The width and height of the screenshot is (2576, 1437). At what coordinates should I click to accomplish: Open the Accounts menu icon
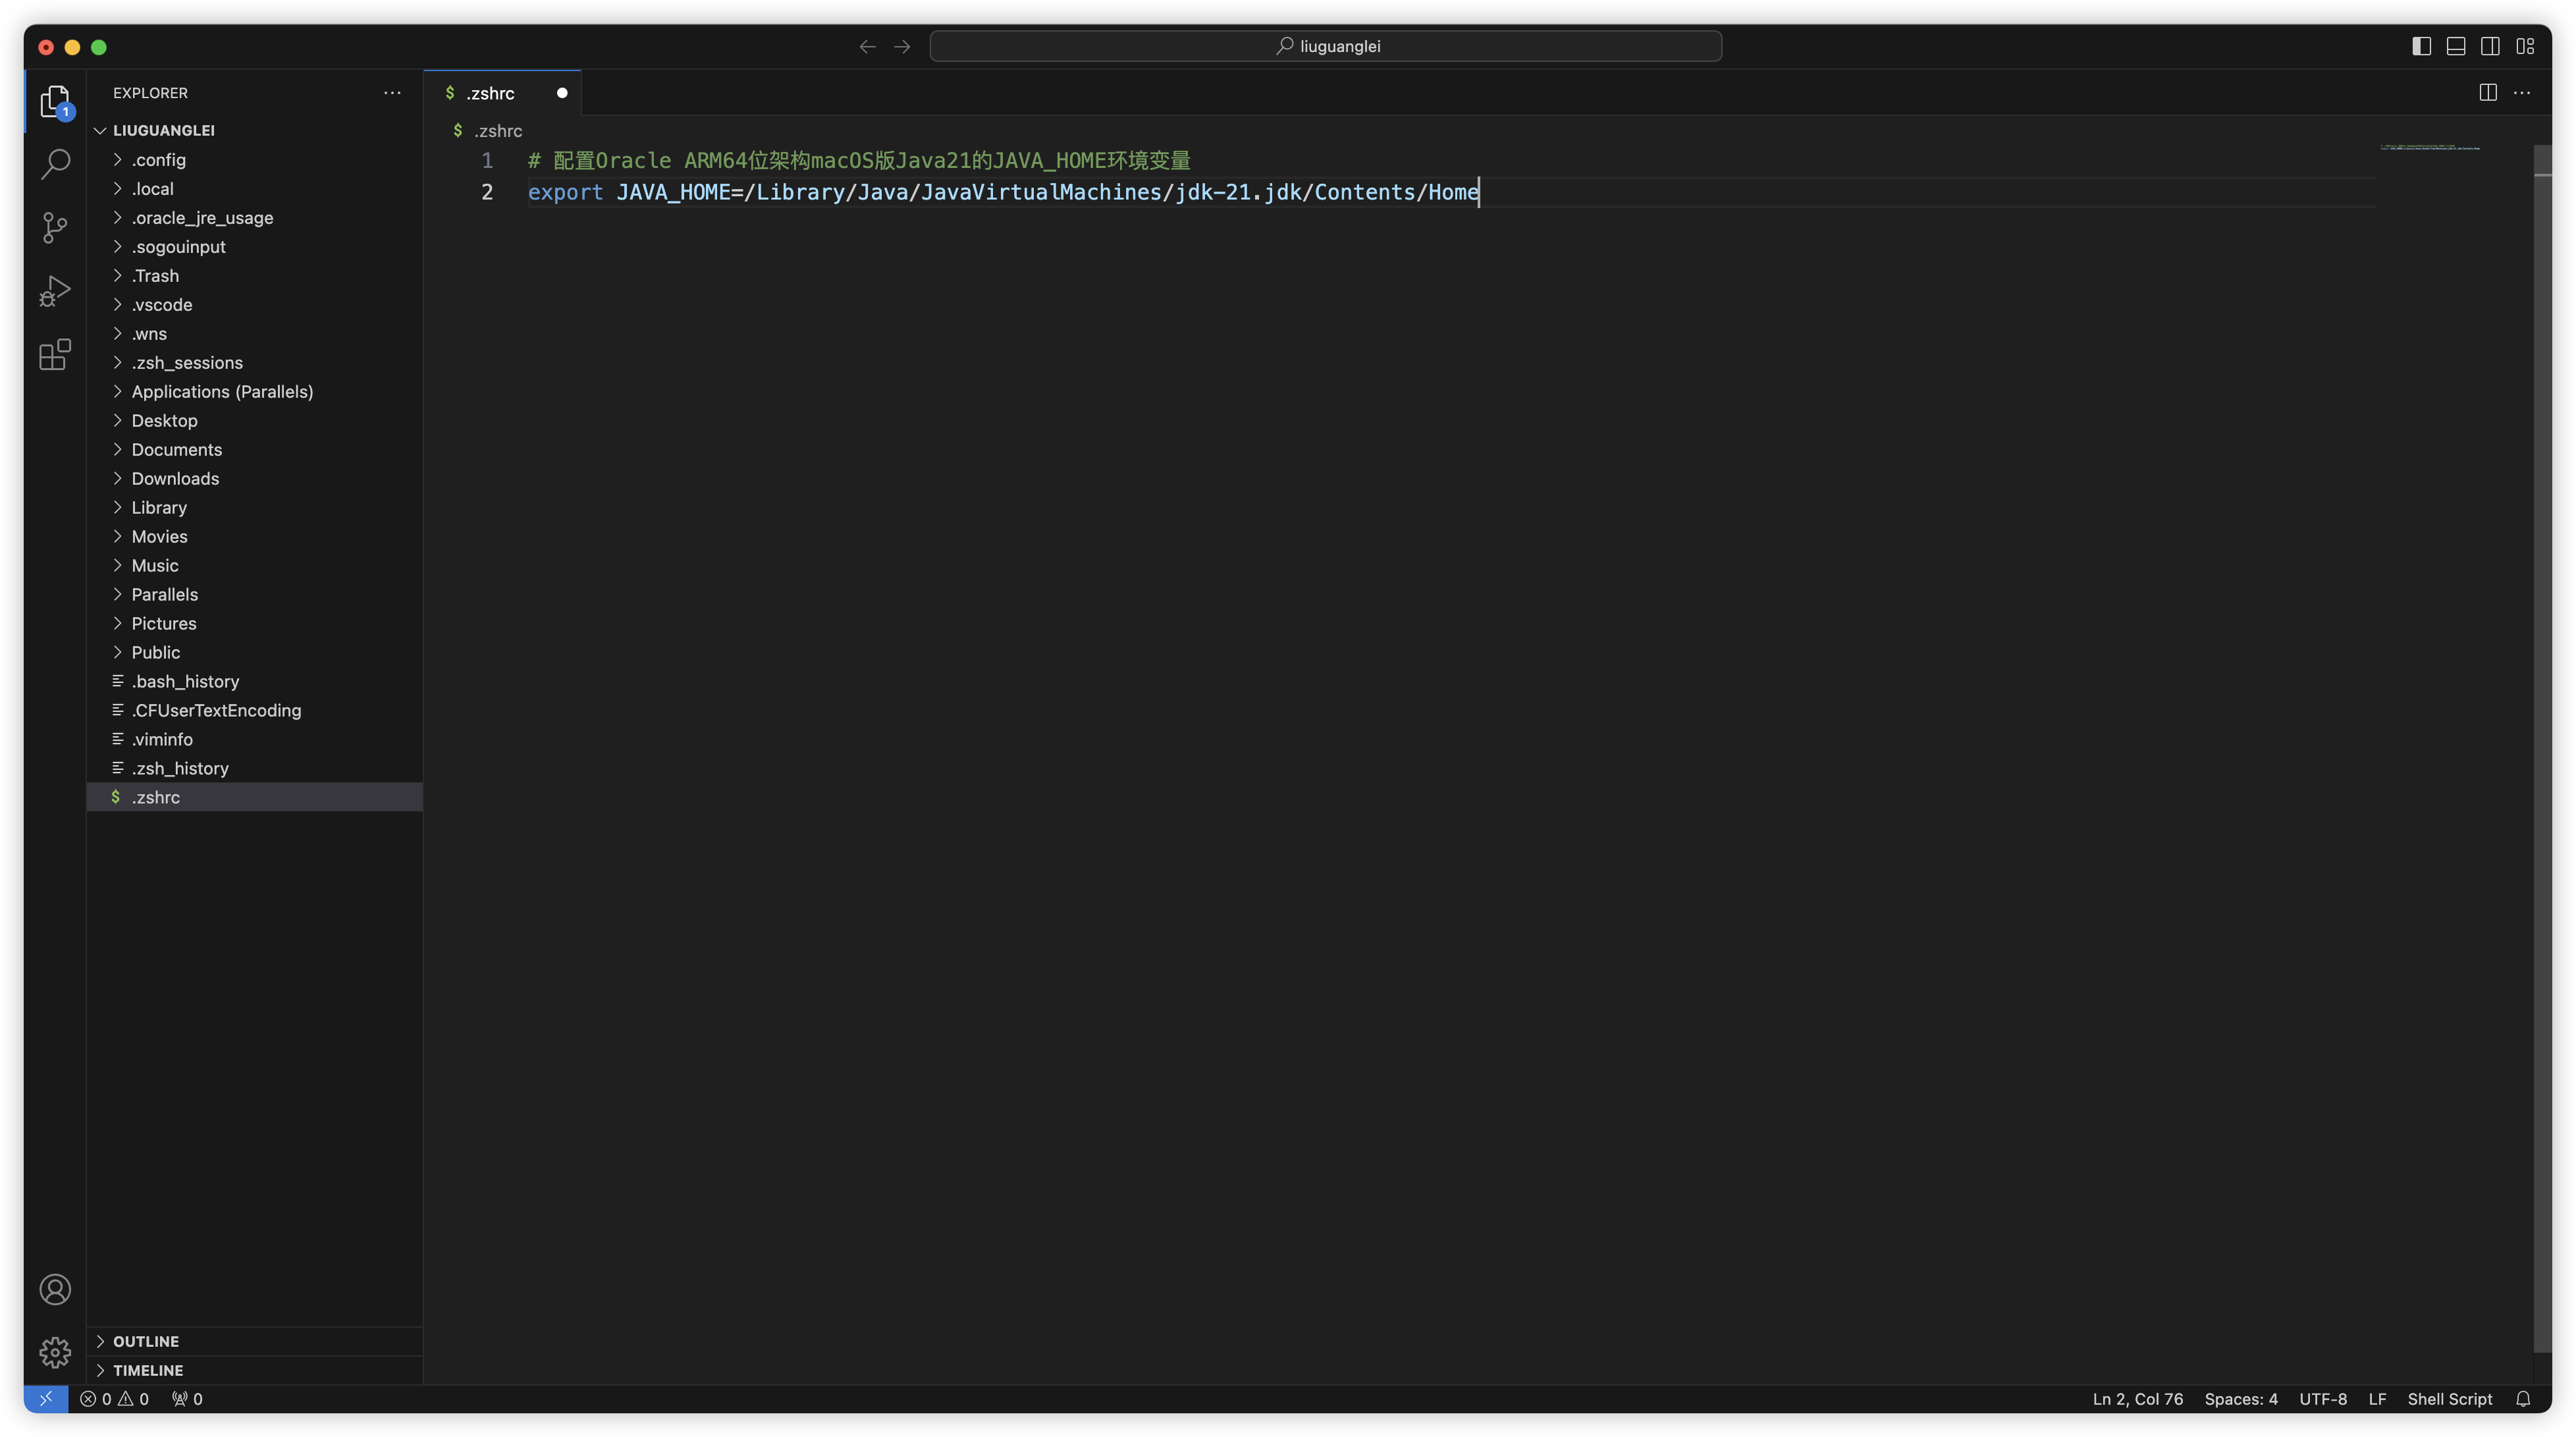(55, 1289)
